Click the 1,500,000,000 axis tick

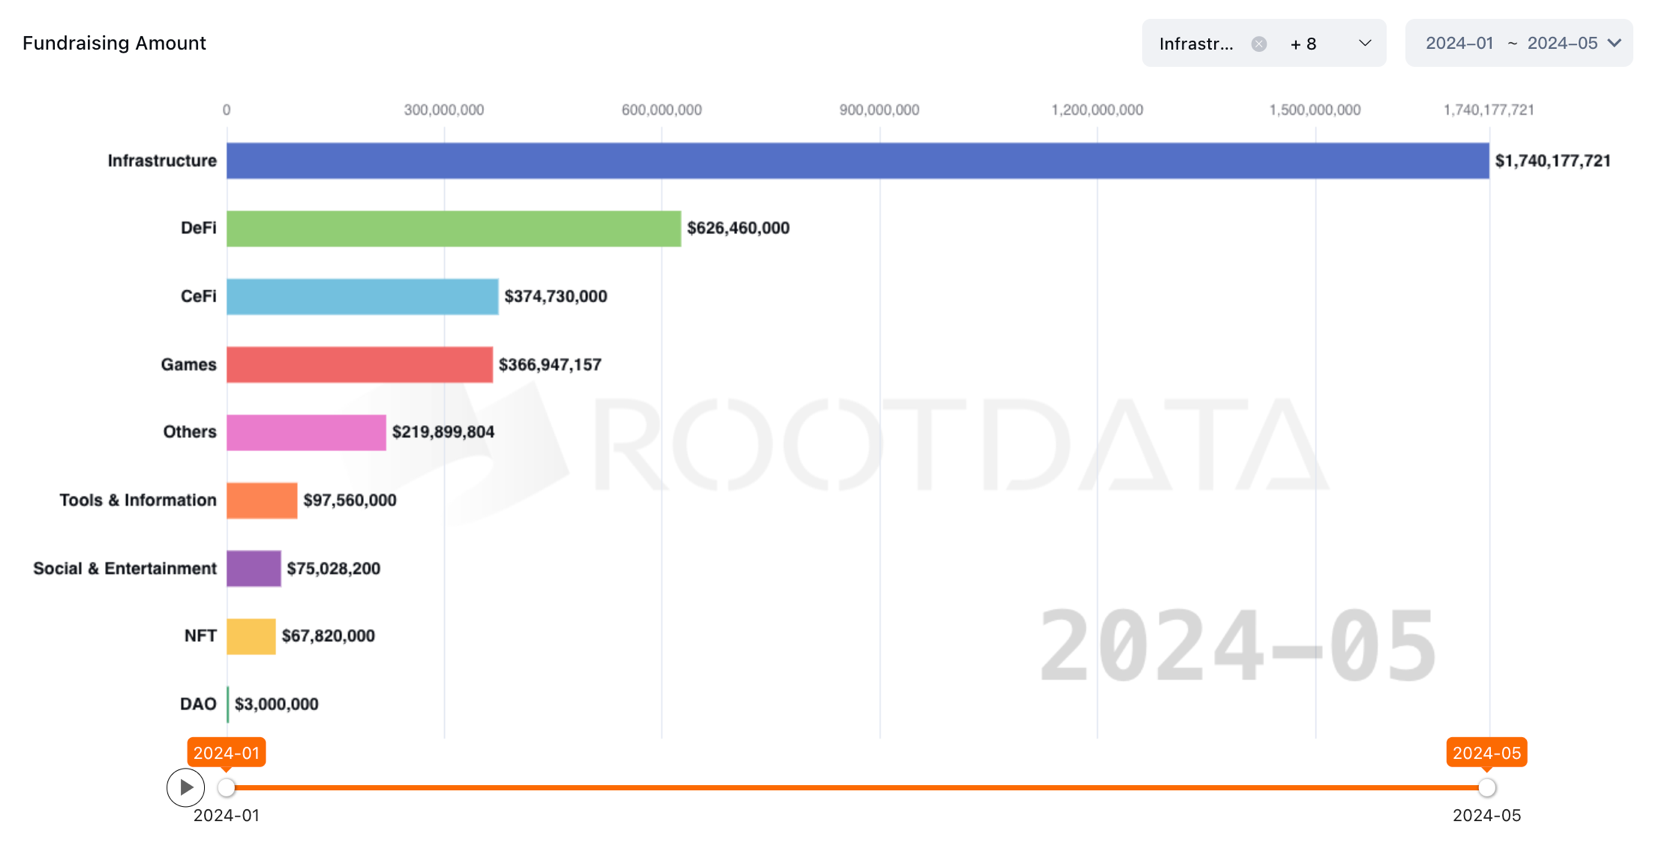coord(1315,110)
